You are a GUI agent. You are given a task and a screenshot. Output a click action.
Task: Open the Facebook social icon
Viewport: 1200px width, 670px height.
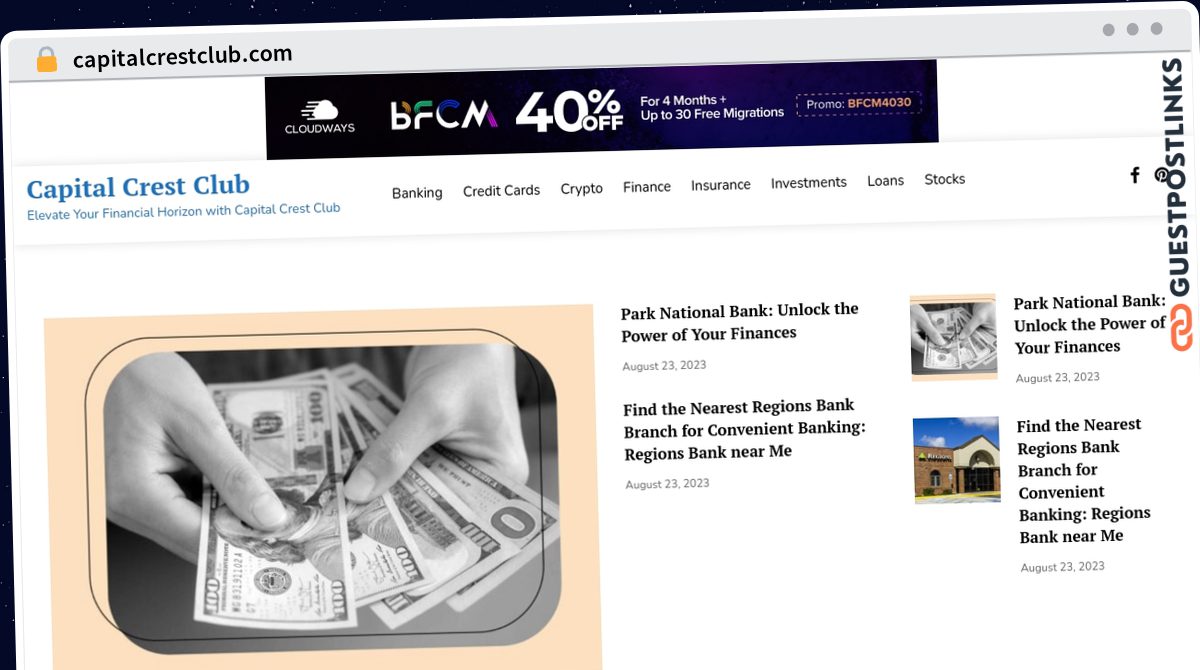pyautogui.click(x=1134, y=175)
